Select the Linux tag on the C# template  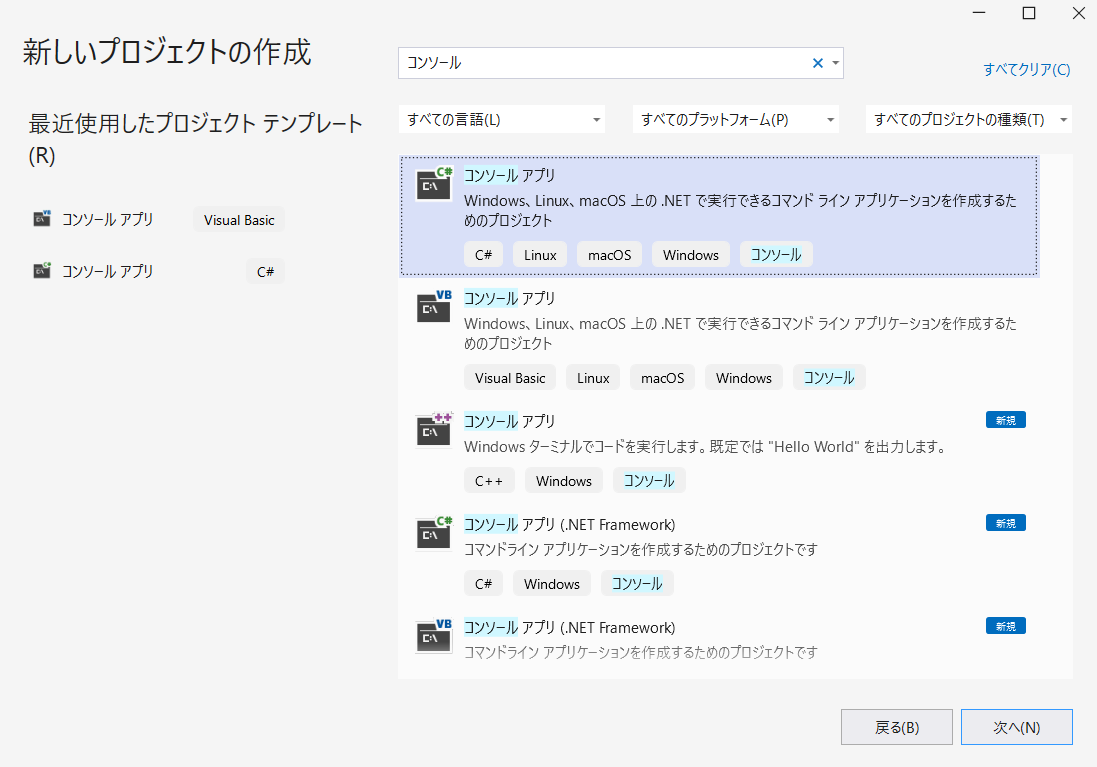540,254
